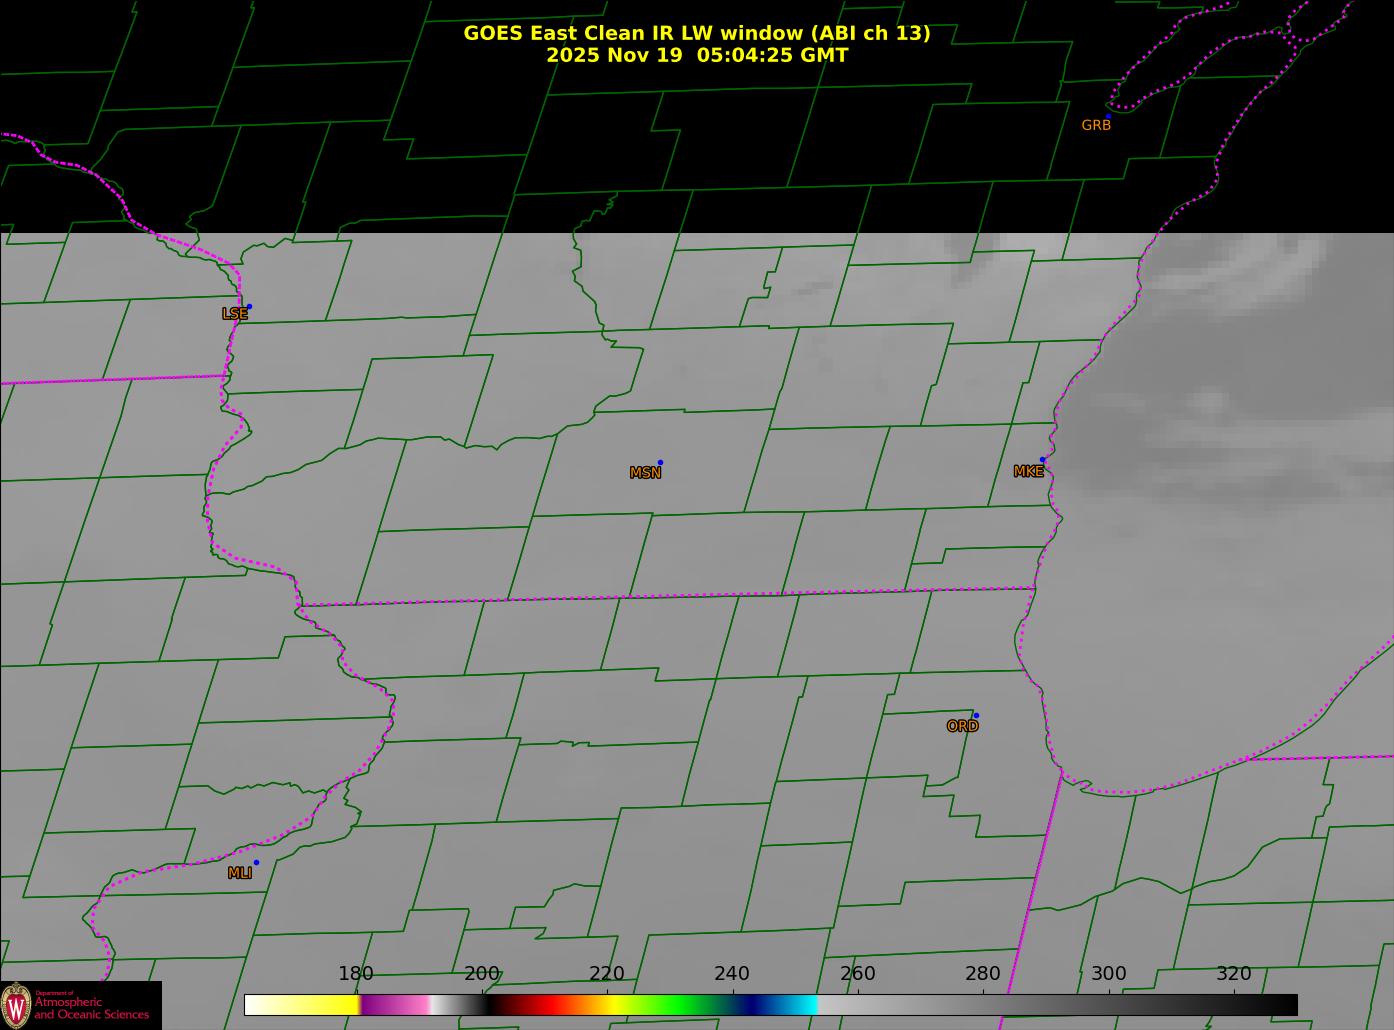
Task: Click the blue dot at MSN station
Action: pos(660,463)
